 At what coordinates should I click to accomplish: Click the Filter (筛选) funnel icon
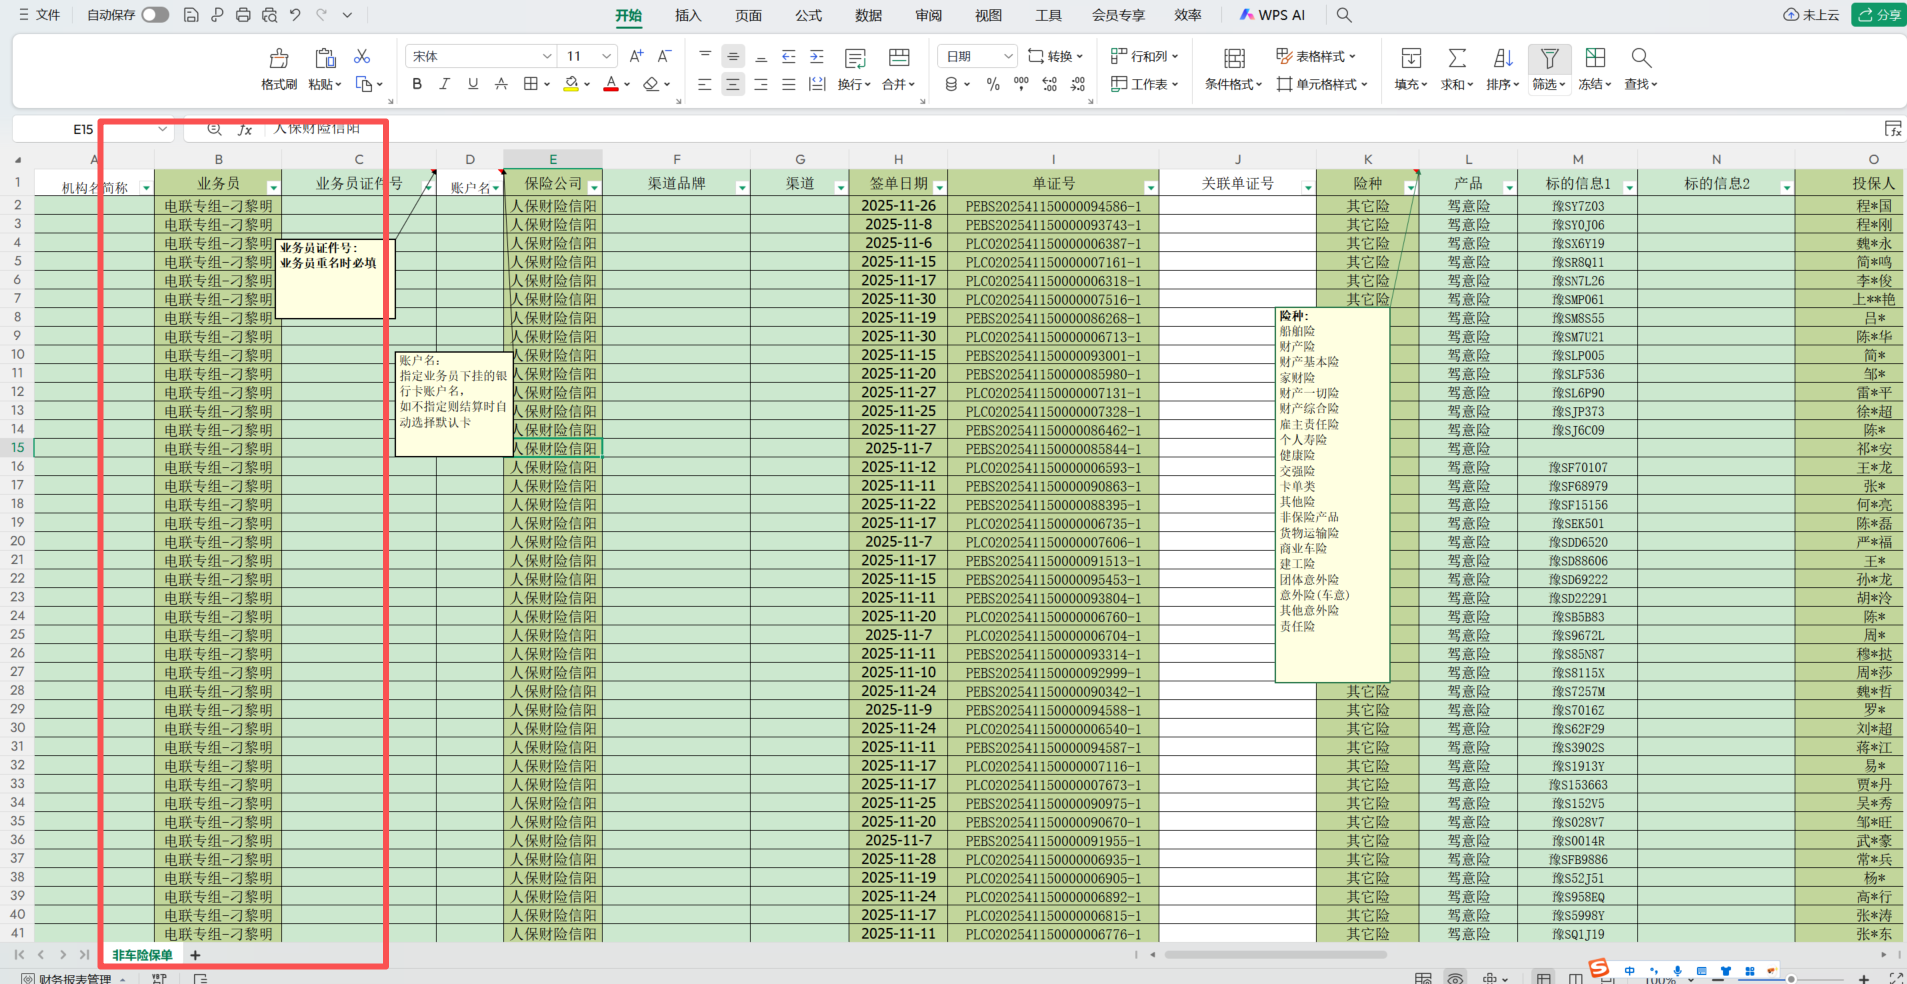1549,58
